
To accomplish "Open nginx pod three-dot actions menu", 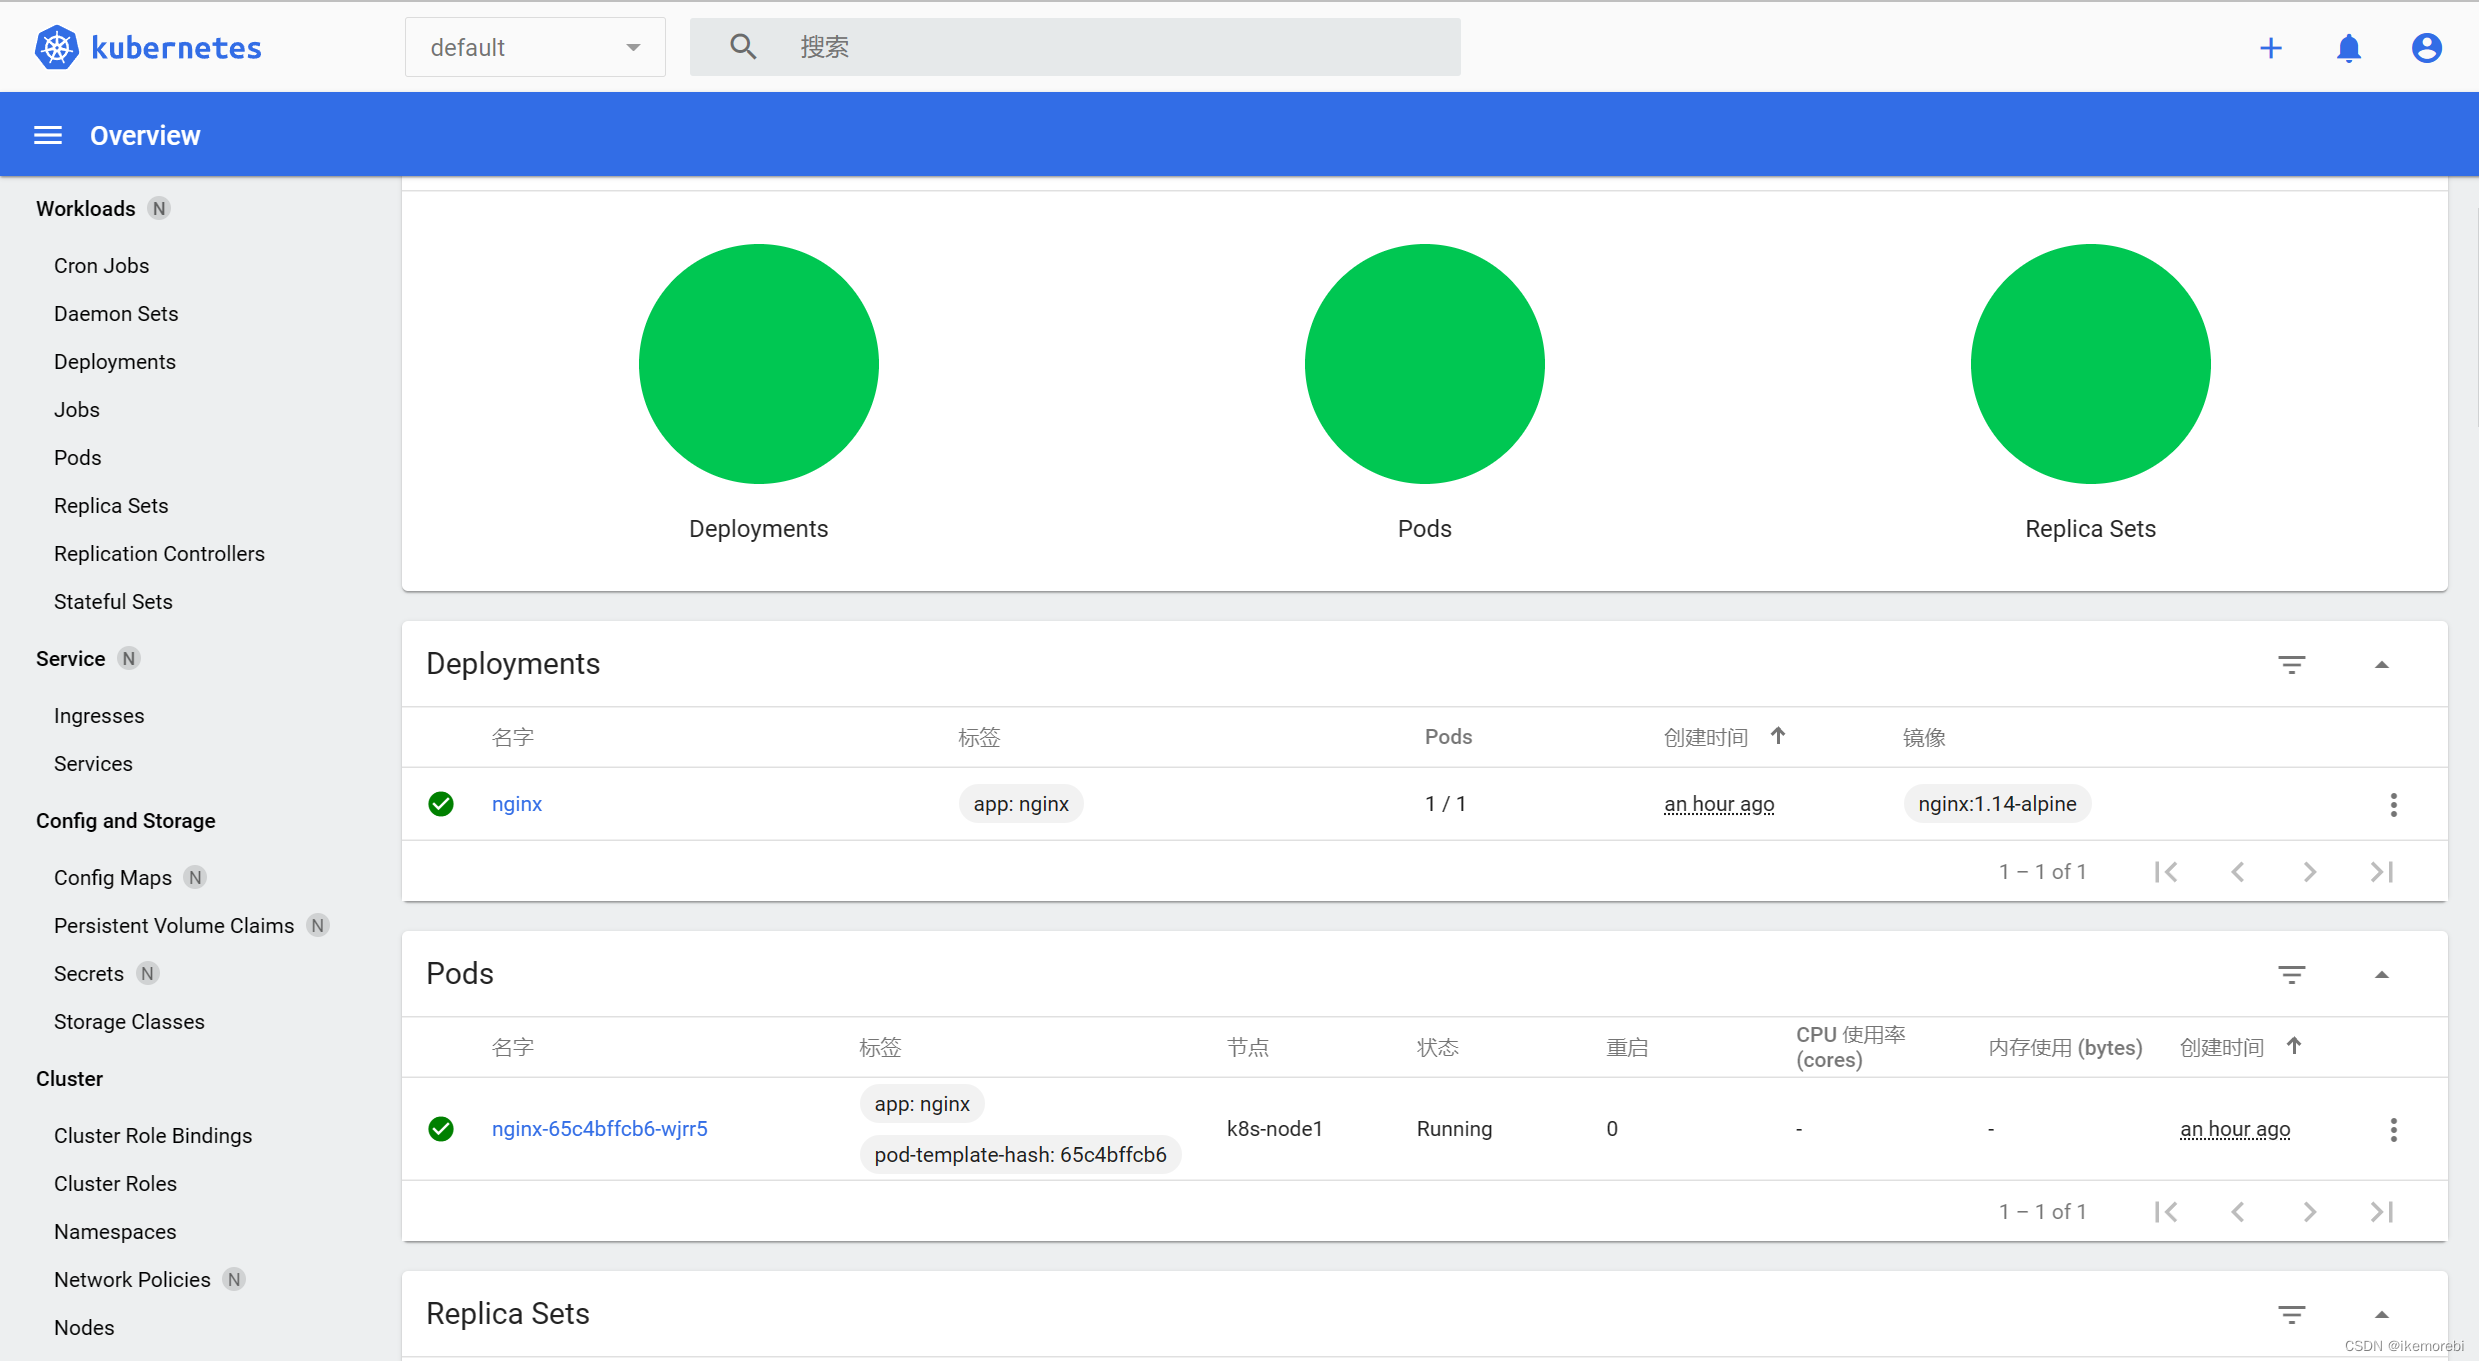I will (2393, 1130).
